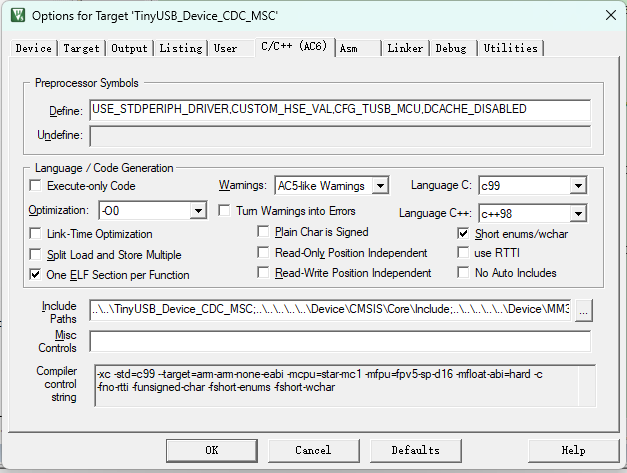Switch to the Target tab
This screenshot has height=473, width=627.
pyautogui.click(x=81, y=48)
